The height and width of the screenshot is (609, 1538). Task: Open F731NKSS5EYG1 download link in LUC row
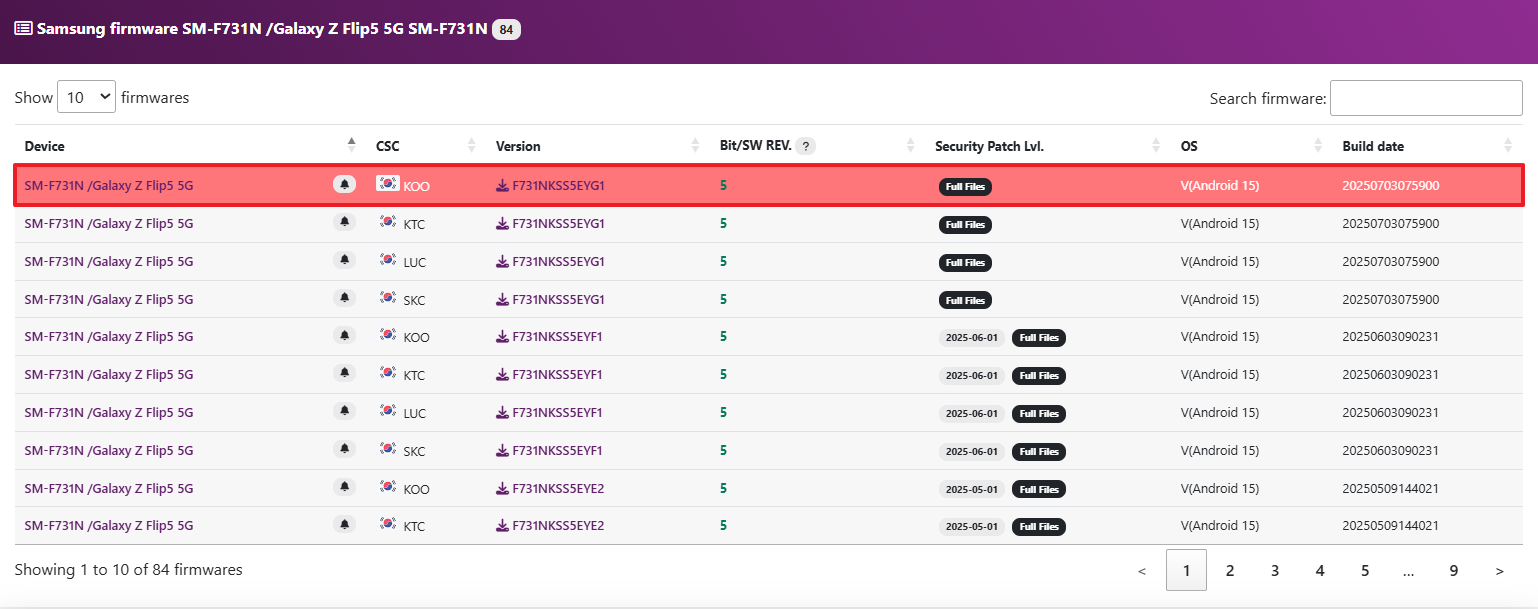550,261
